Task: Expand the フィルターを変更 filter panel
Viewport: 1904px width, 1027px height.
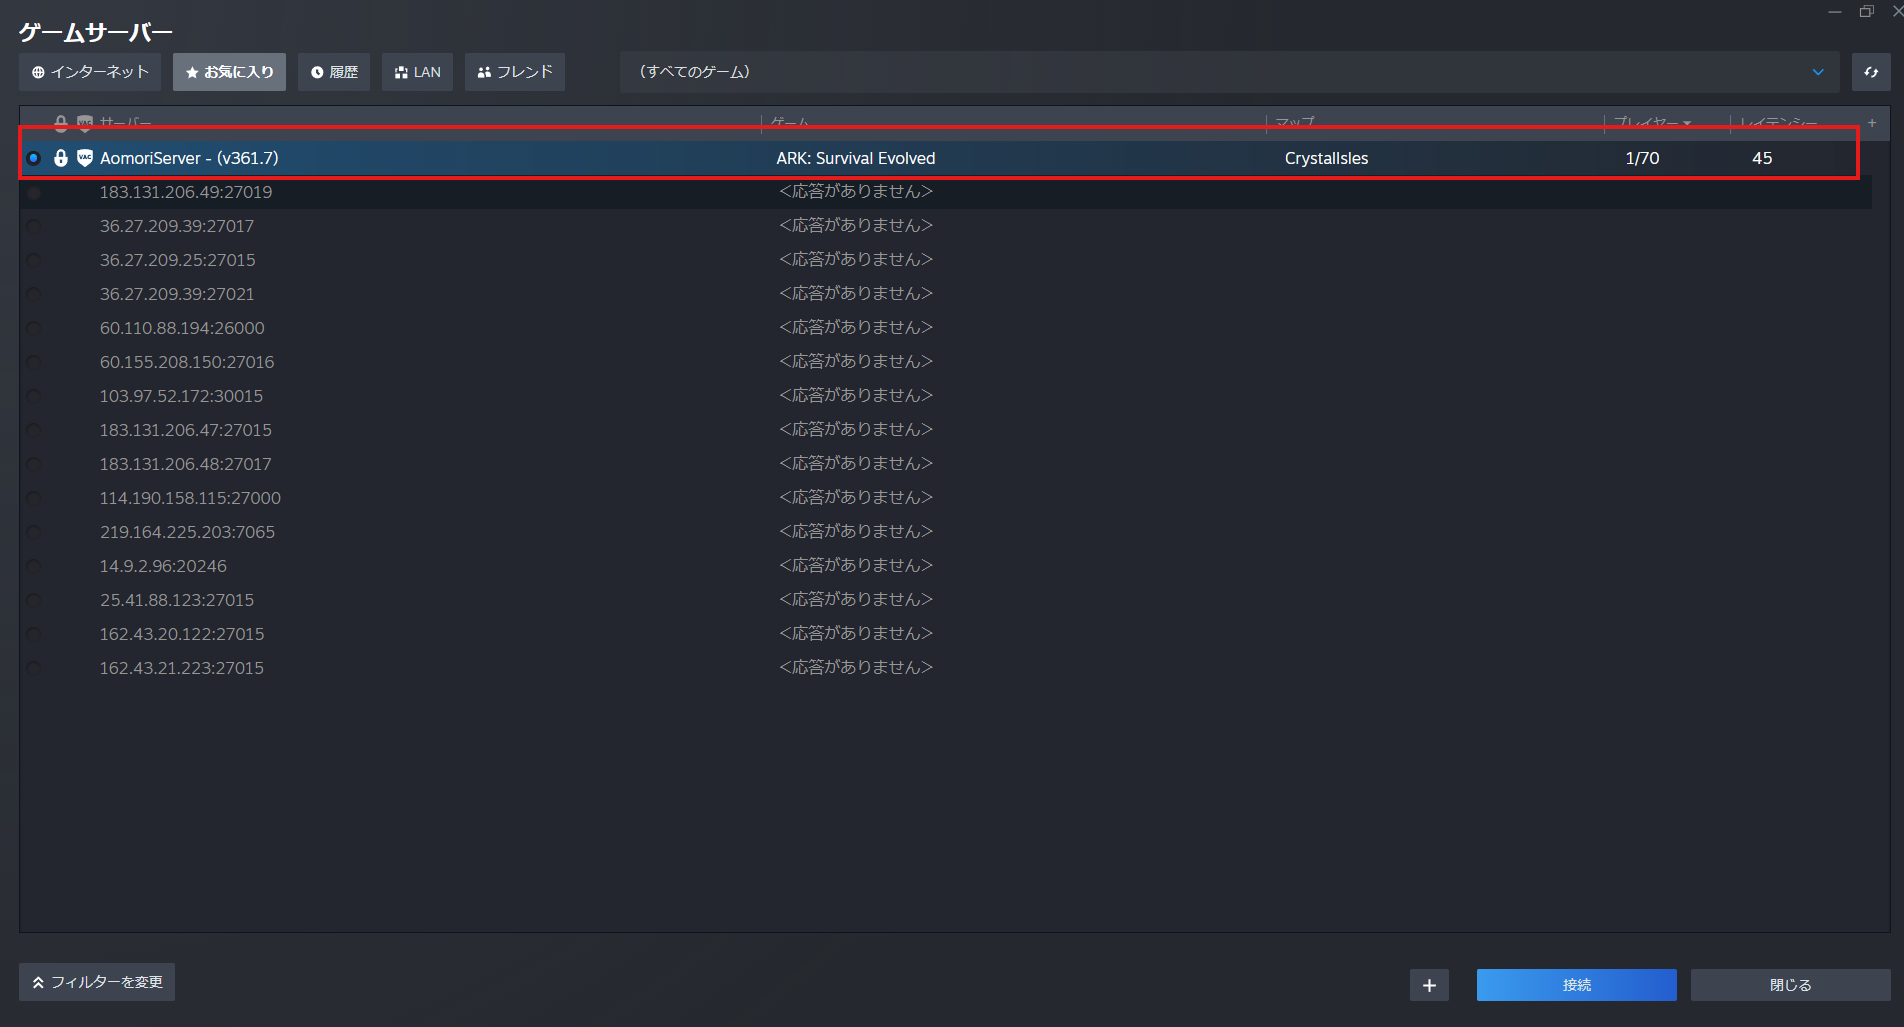Action: [97, 982]
